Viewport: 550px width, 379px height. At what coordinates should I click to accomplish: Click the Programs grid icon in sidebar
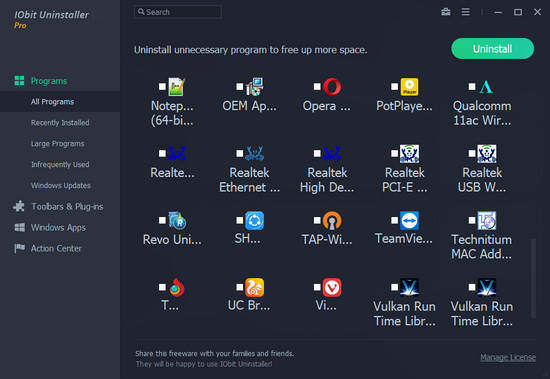19,81
